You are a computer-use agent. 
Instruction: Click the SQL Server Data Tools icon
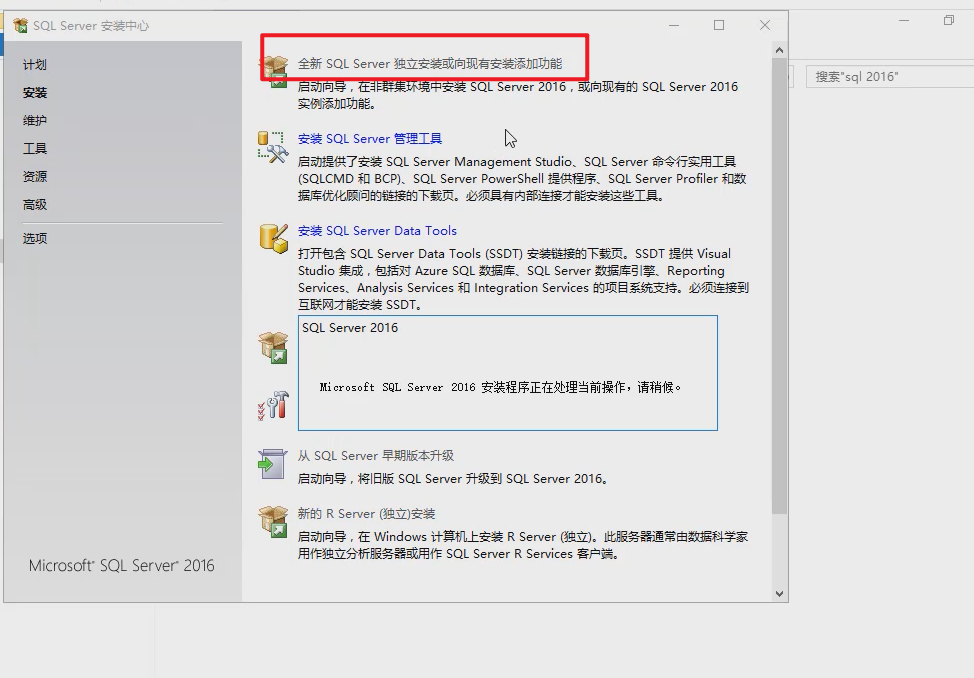point(273,239)
